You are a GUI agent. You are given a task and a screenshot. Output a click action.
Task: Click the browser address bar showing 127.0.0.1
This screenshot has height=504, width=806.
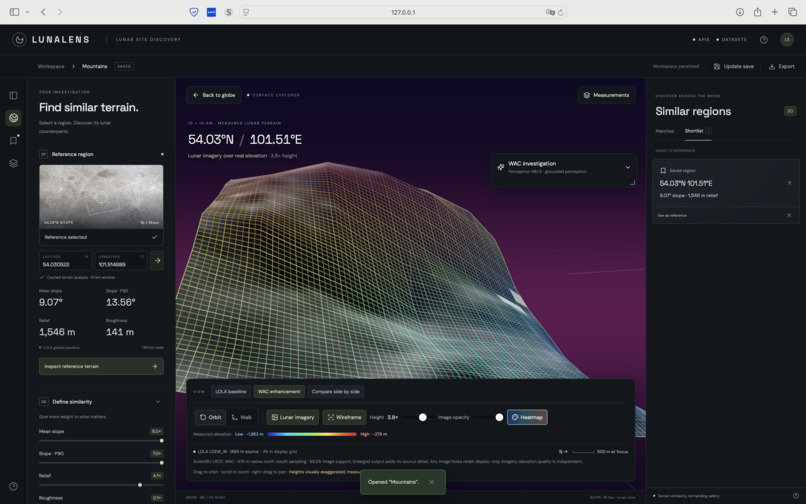tap(403, 12)
